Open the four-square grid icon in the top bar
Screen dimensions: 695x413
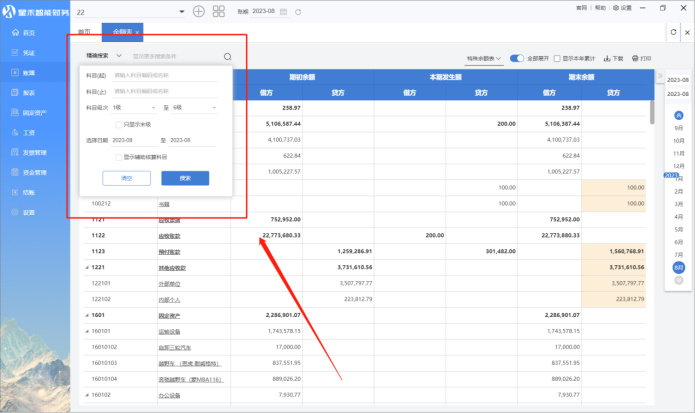219,11
